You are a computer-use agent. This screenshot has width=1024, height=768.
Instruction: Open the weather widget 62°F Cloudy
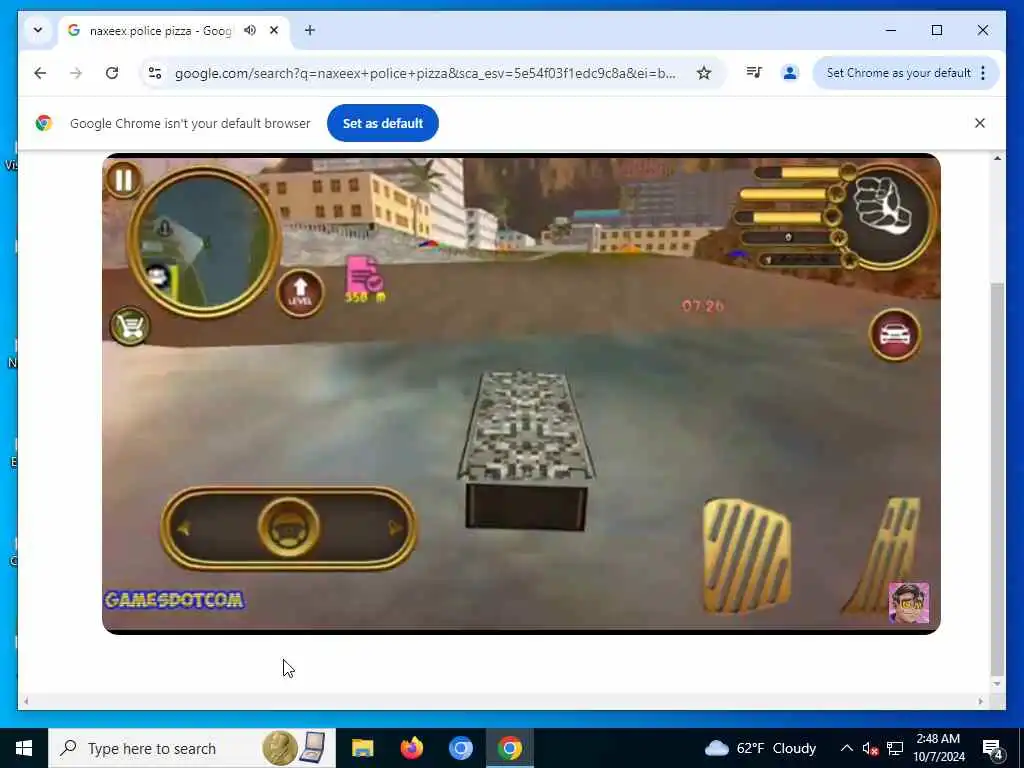(x=761, y=748)
